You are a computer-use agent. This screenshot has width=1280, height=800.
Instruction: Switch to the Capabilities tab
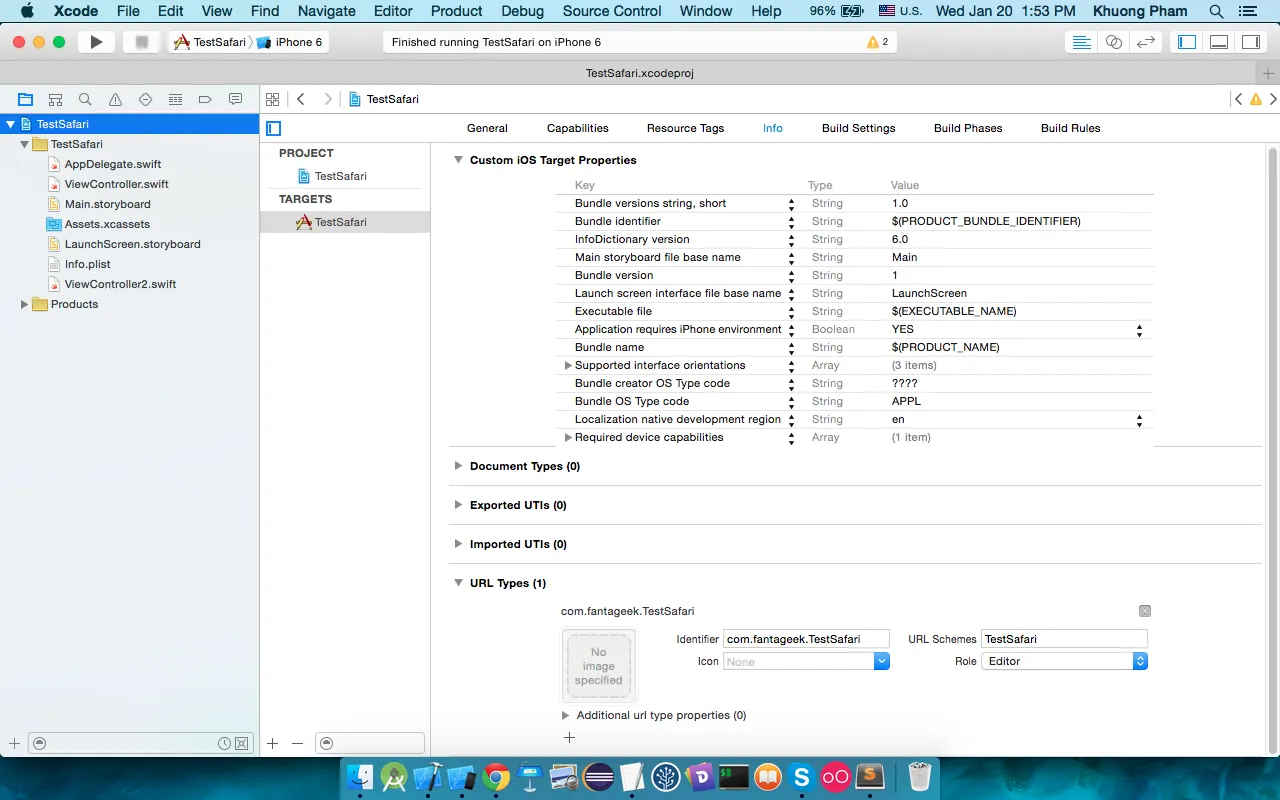coord(578,128)
